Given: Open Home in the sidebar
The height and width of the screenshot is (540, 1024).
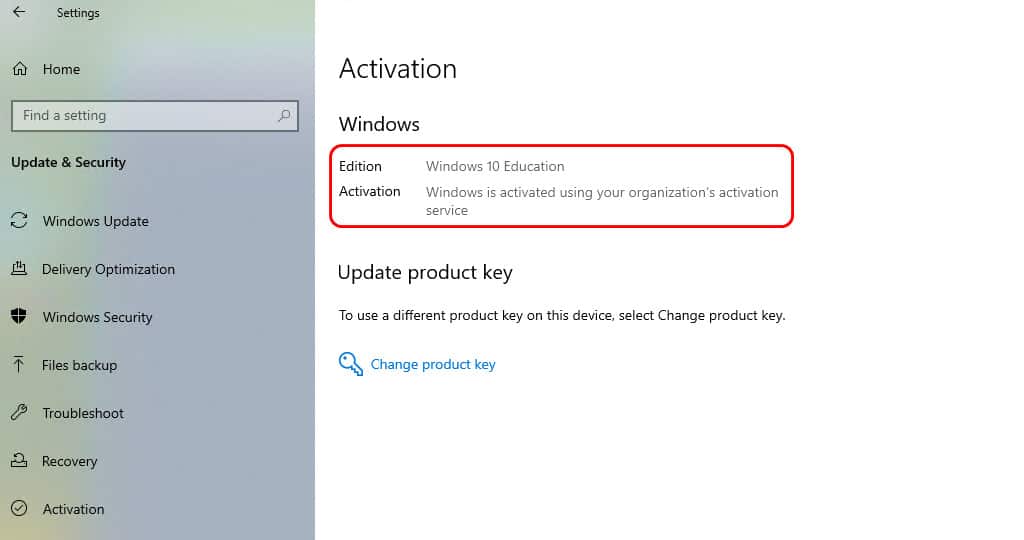Looking at the screenshot, I should [x=61, y=69].
